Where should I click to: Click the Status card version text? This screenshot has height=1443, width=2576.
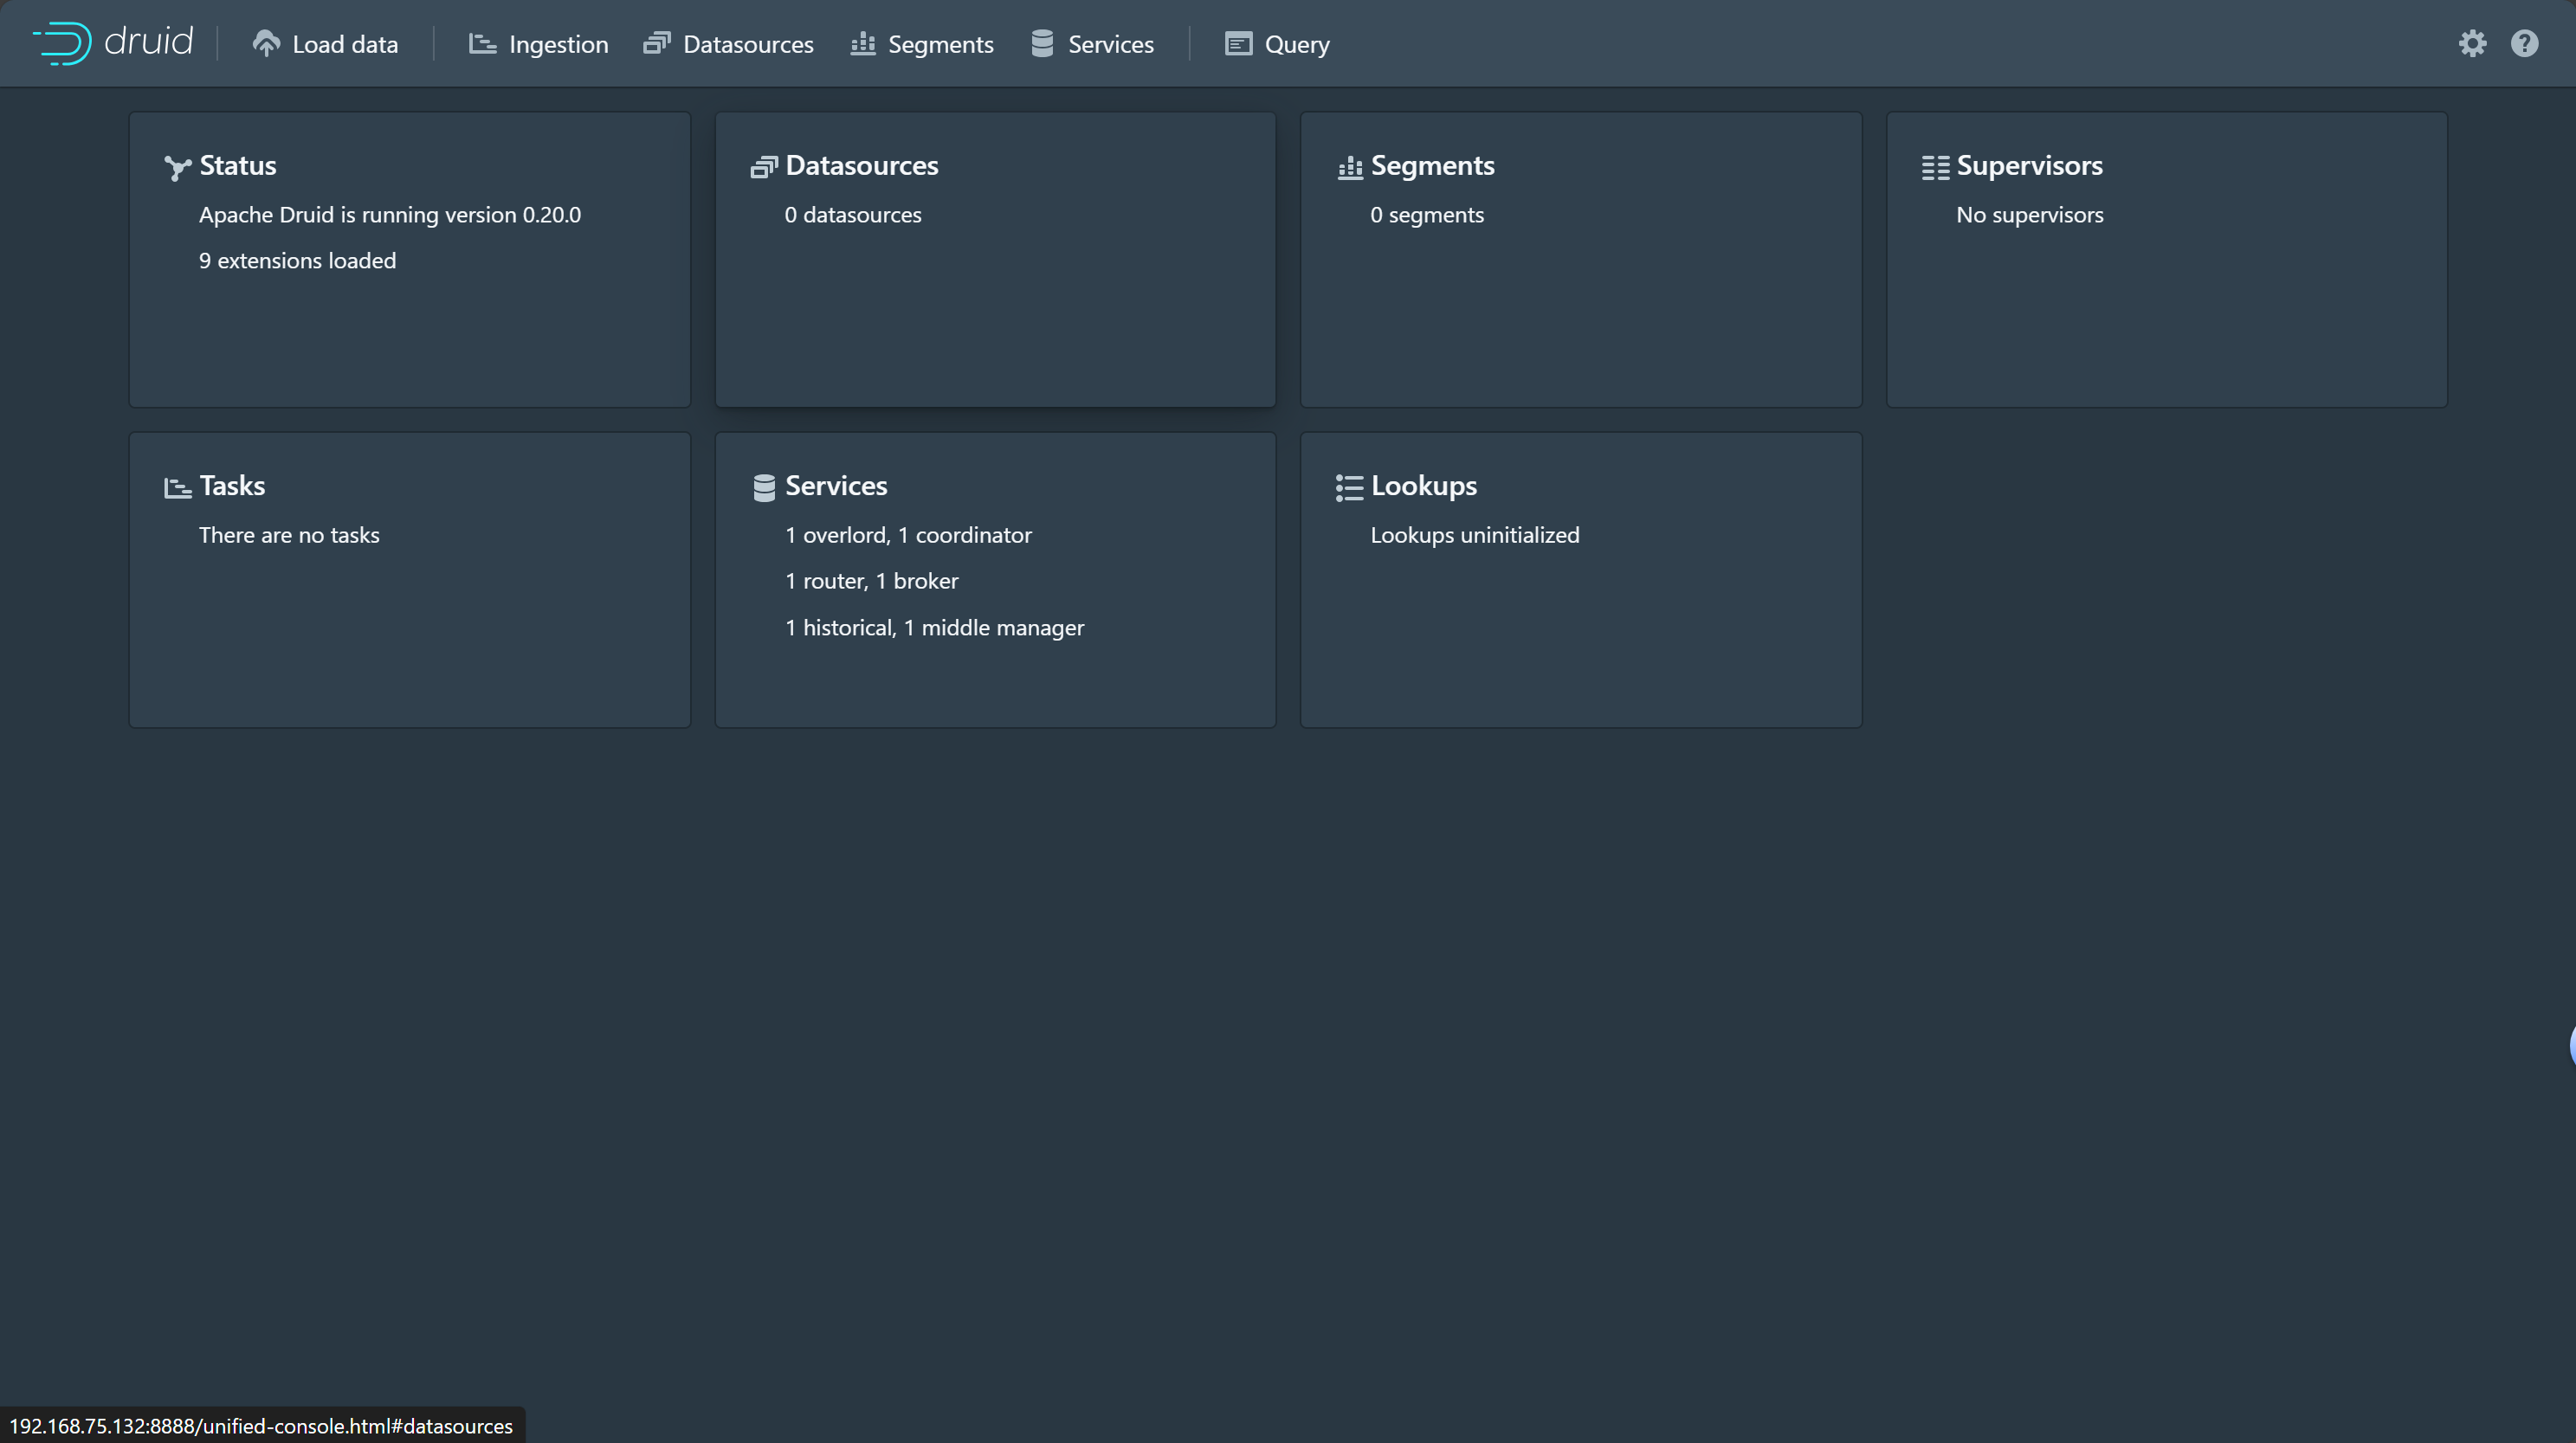tap(389, 215)
